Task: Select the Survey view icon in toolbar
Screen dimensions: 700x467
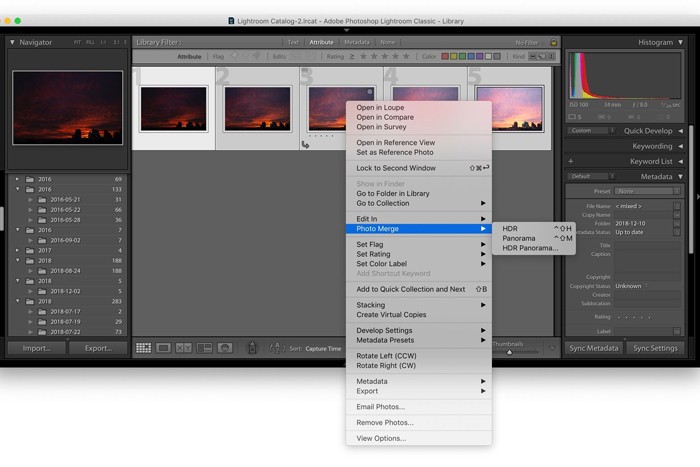Action: click(x=205, y=348)
